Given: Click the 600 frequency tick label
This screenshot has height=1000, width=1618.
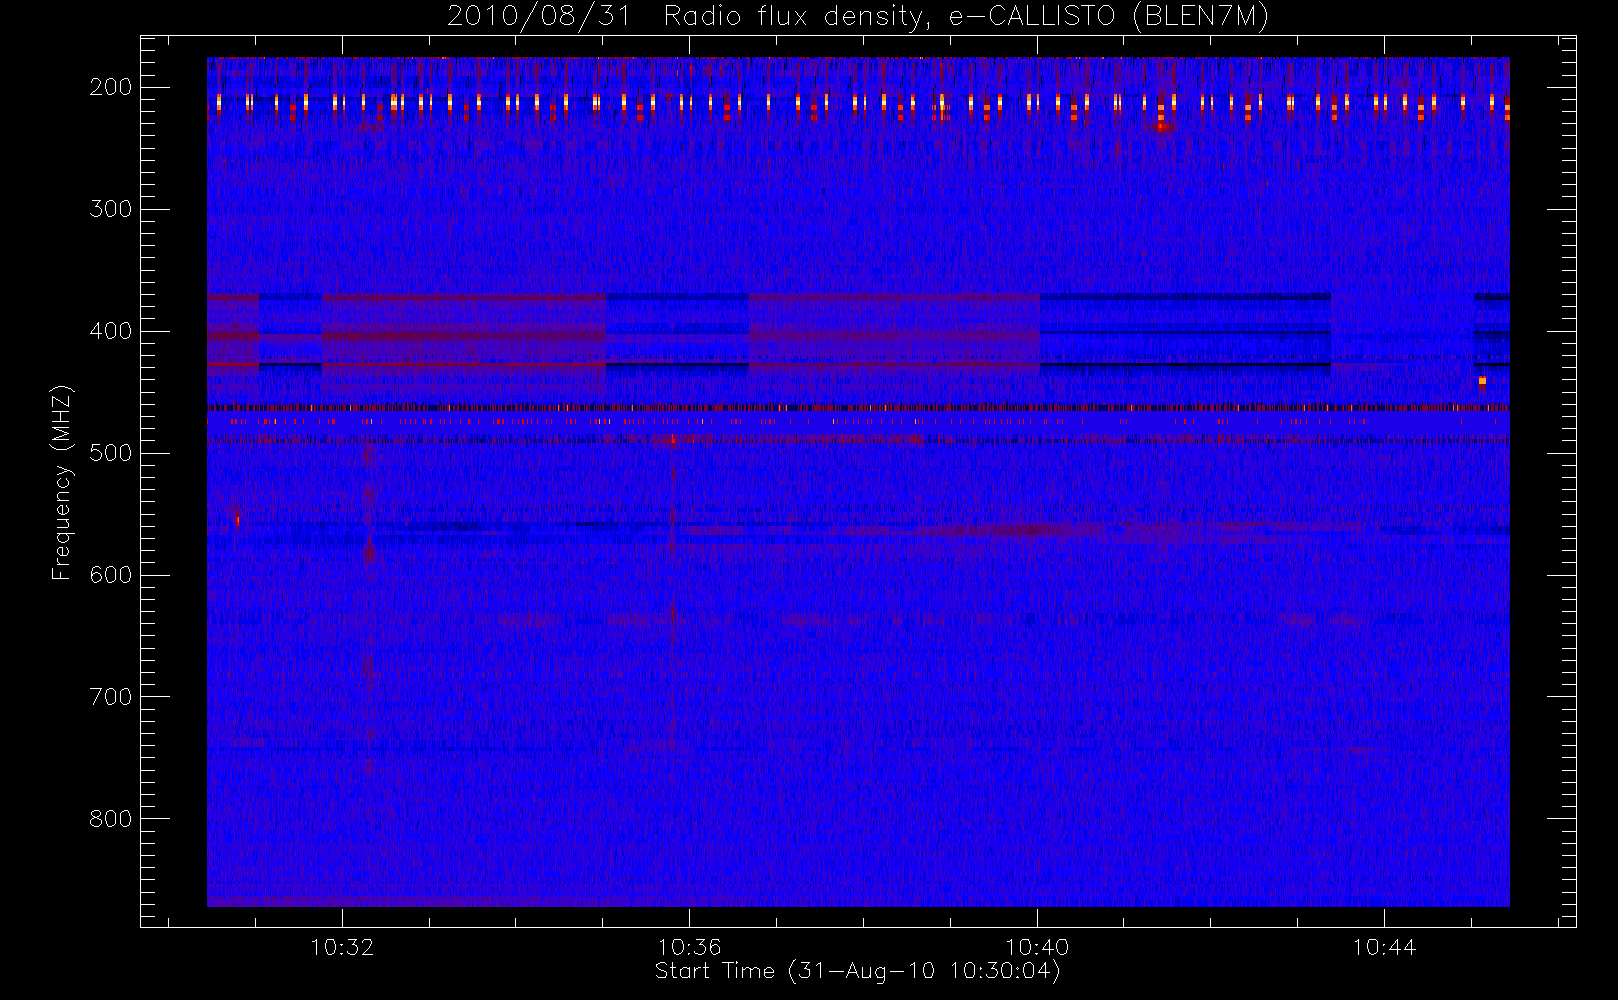Looking at the screenshot, I should 111,575.
